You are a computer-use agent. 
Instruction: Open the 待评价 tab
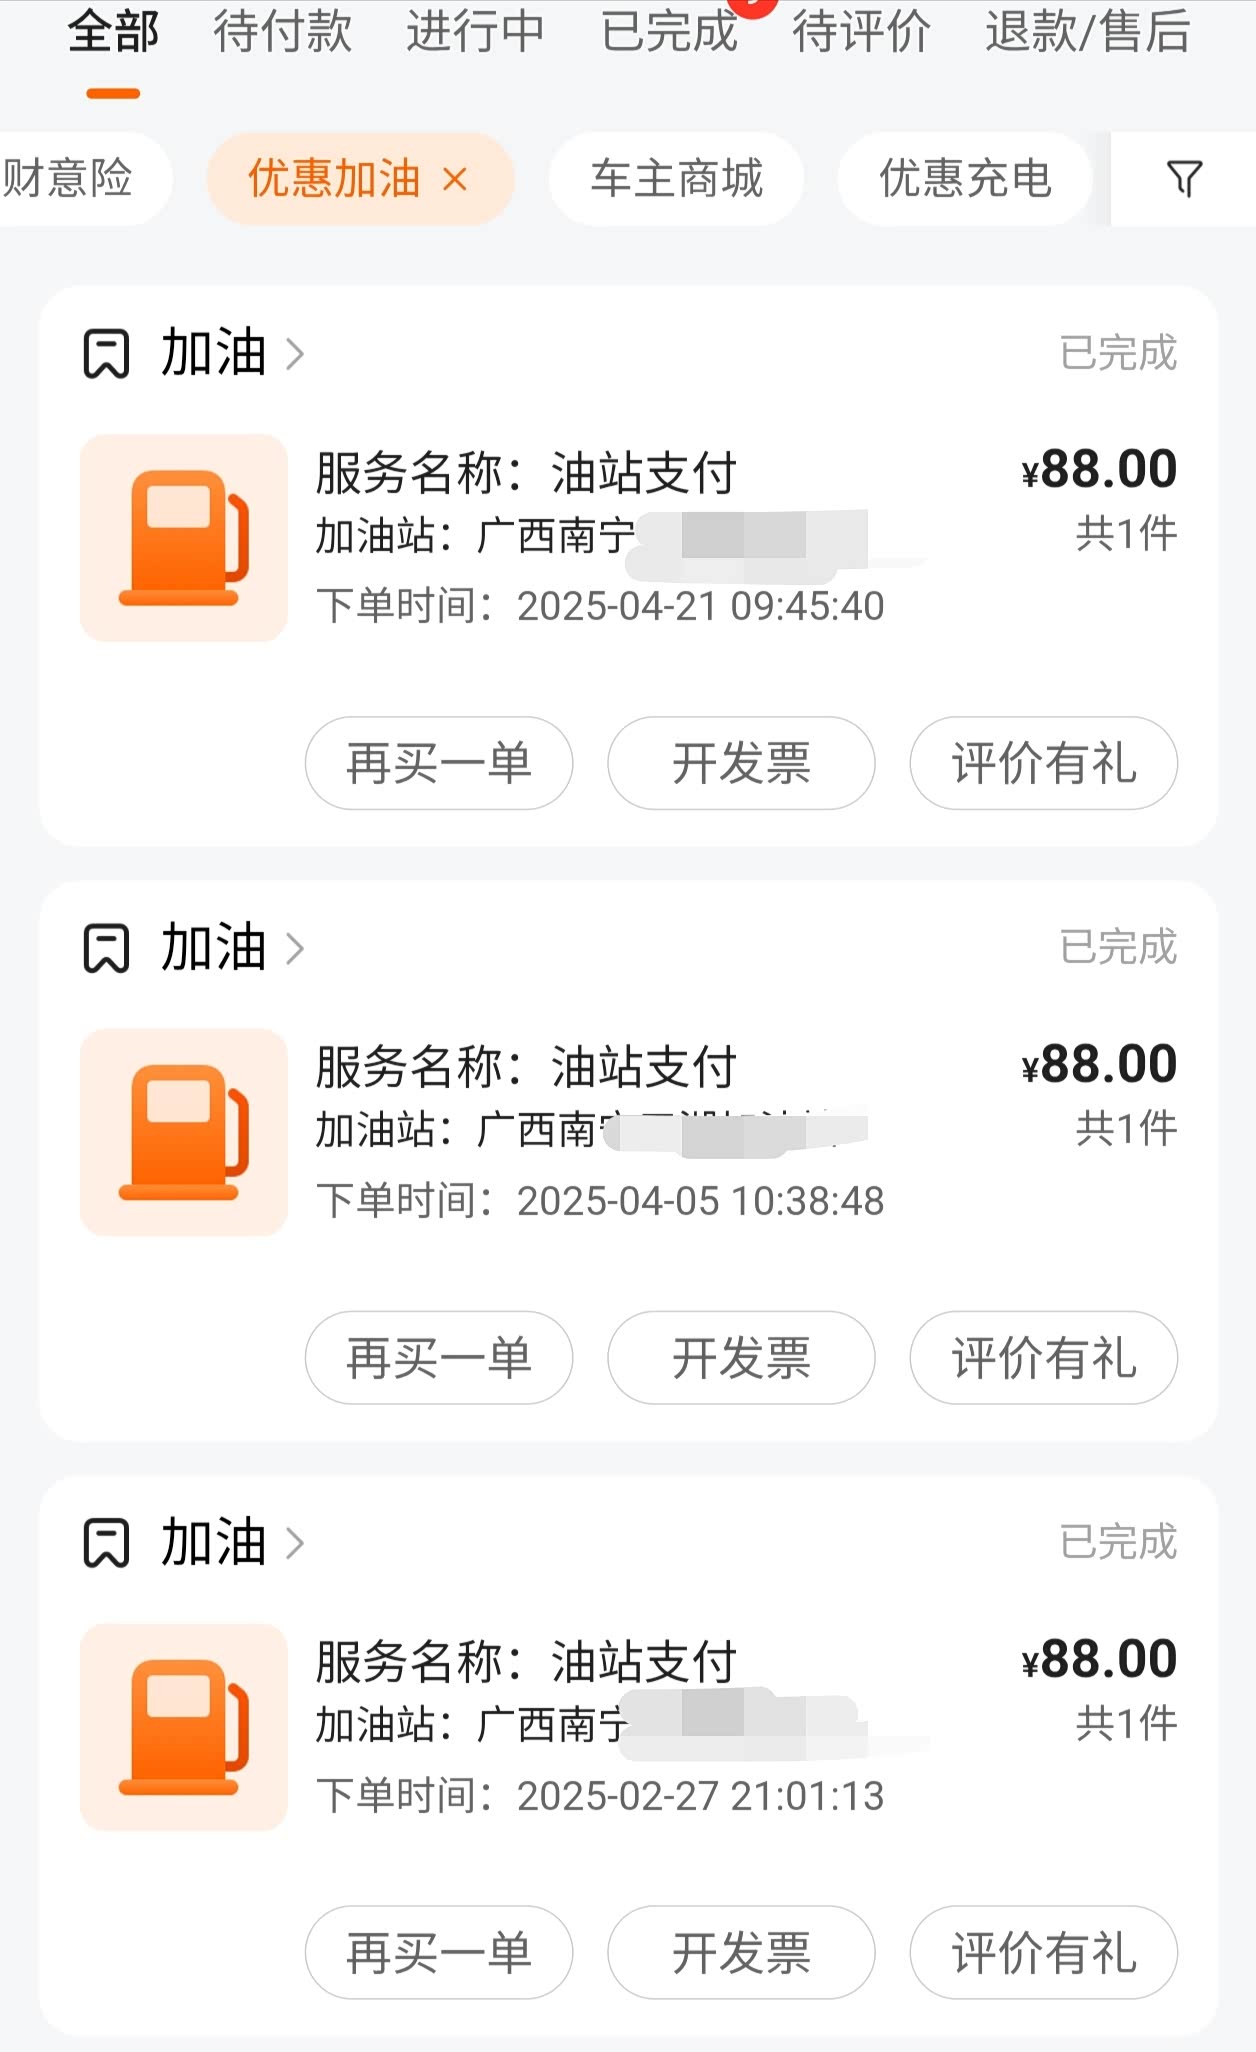pyautogui.click(x=861, y=32)
